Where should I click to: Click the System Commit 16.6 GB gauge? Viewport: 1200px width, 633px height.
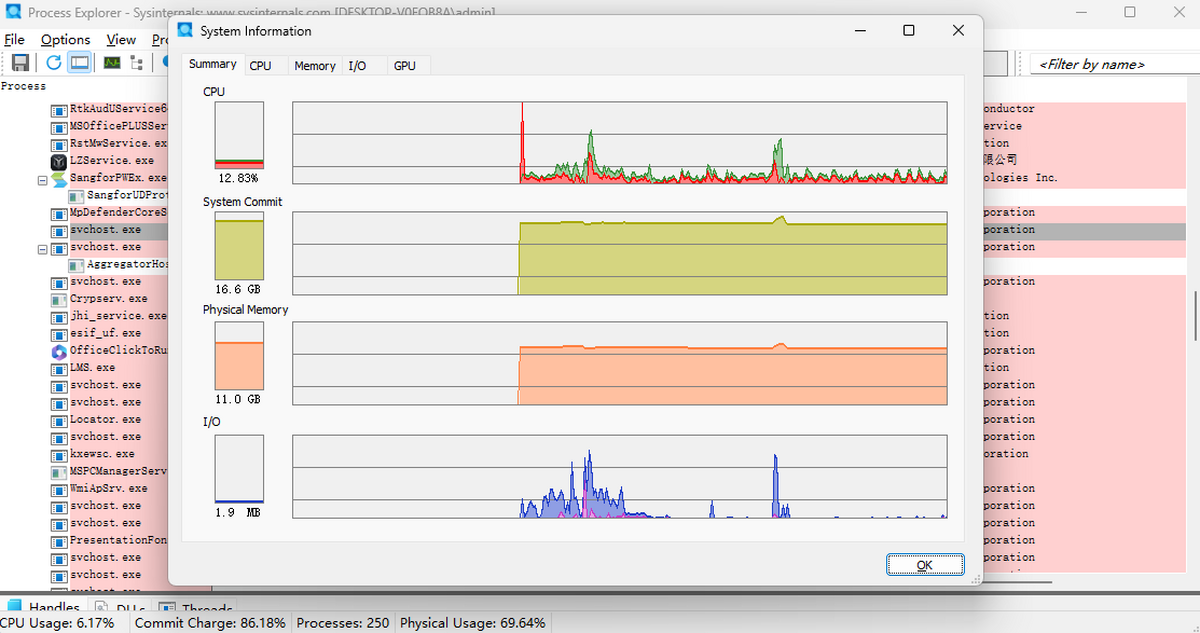(239, 245)
